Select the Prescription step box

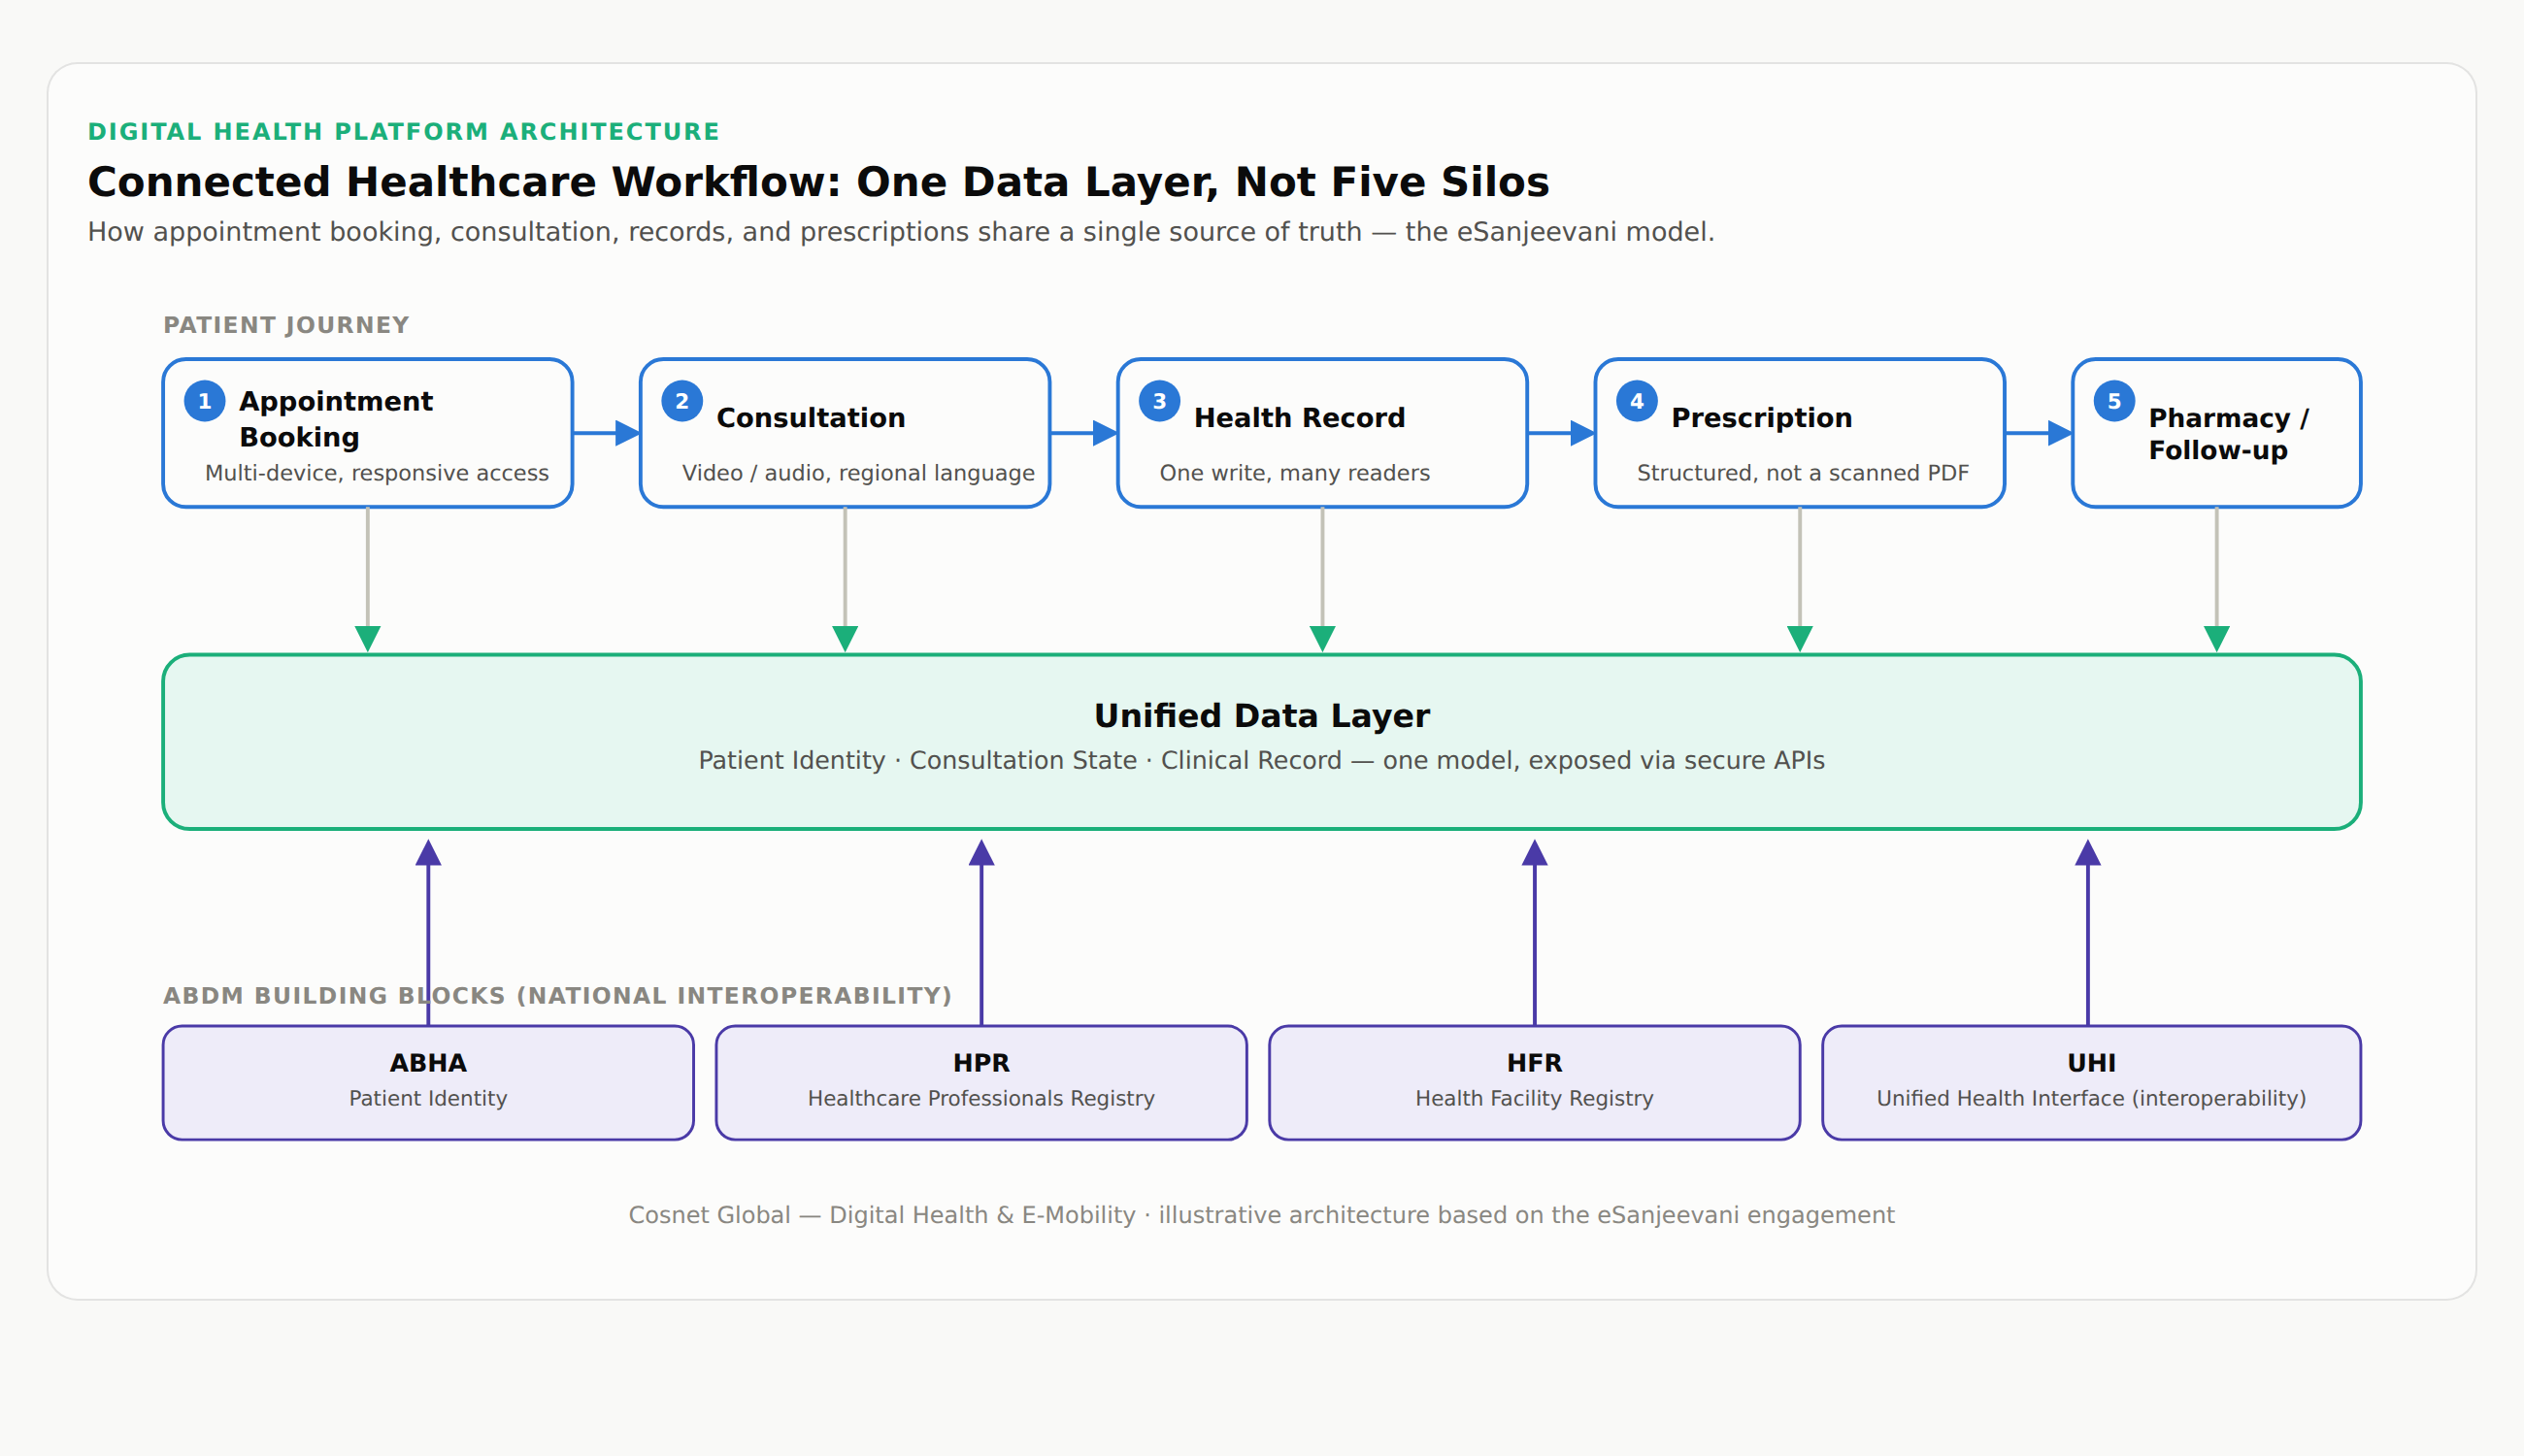point(1800,433)
